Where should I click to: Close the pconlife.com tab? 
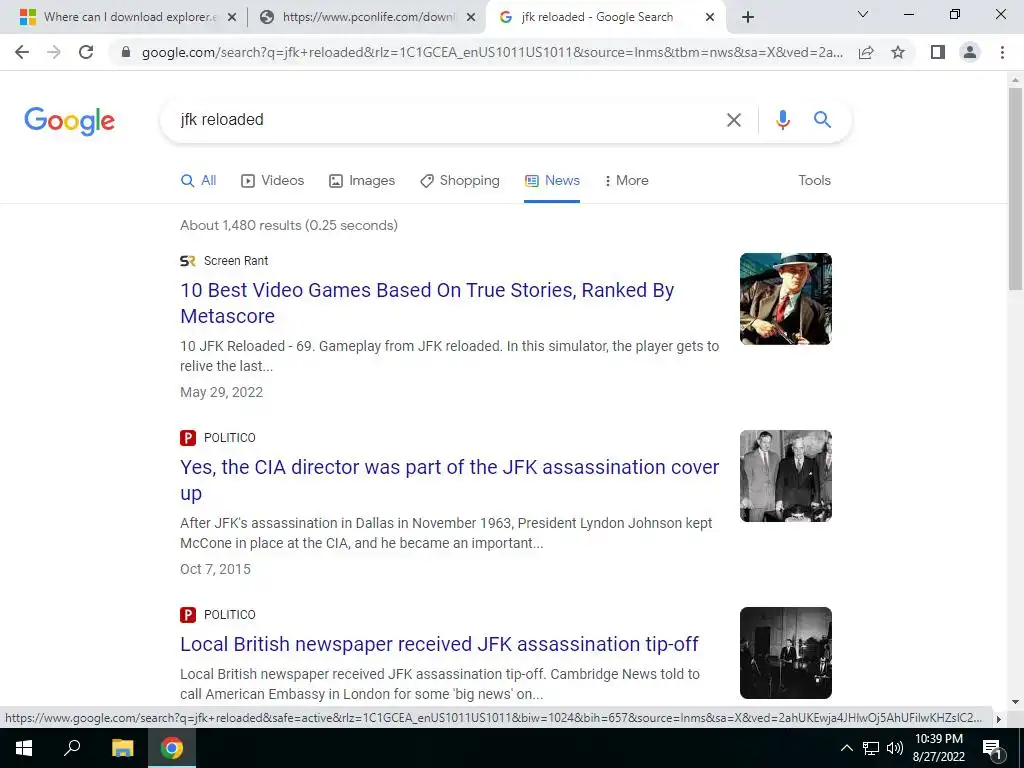point(471,18)
